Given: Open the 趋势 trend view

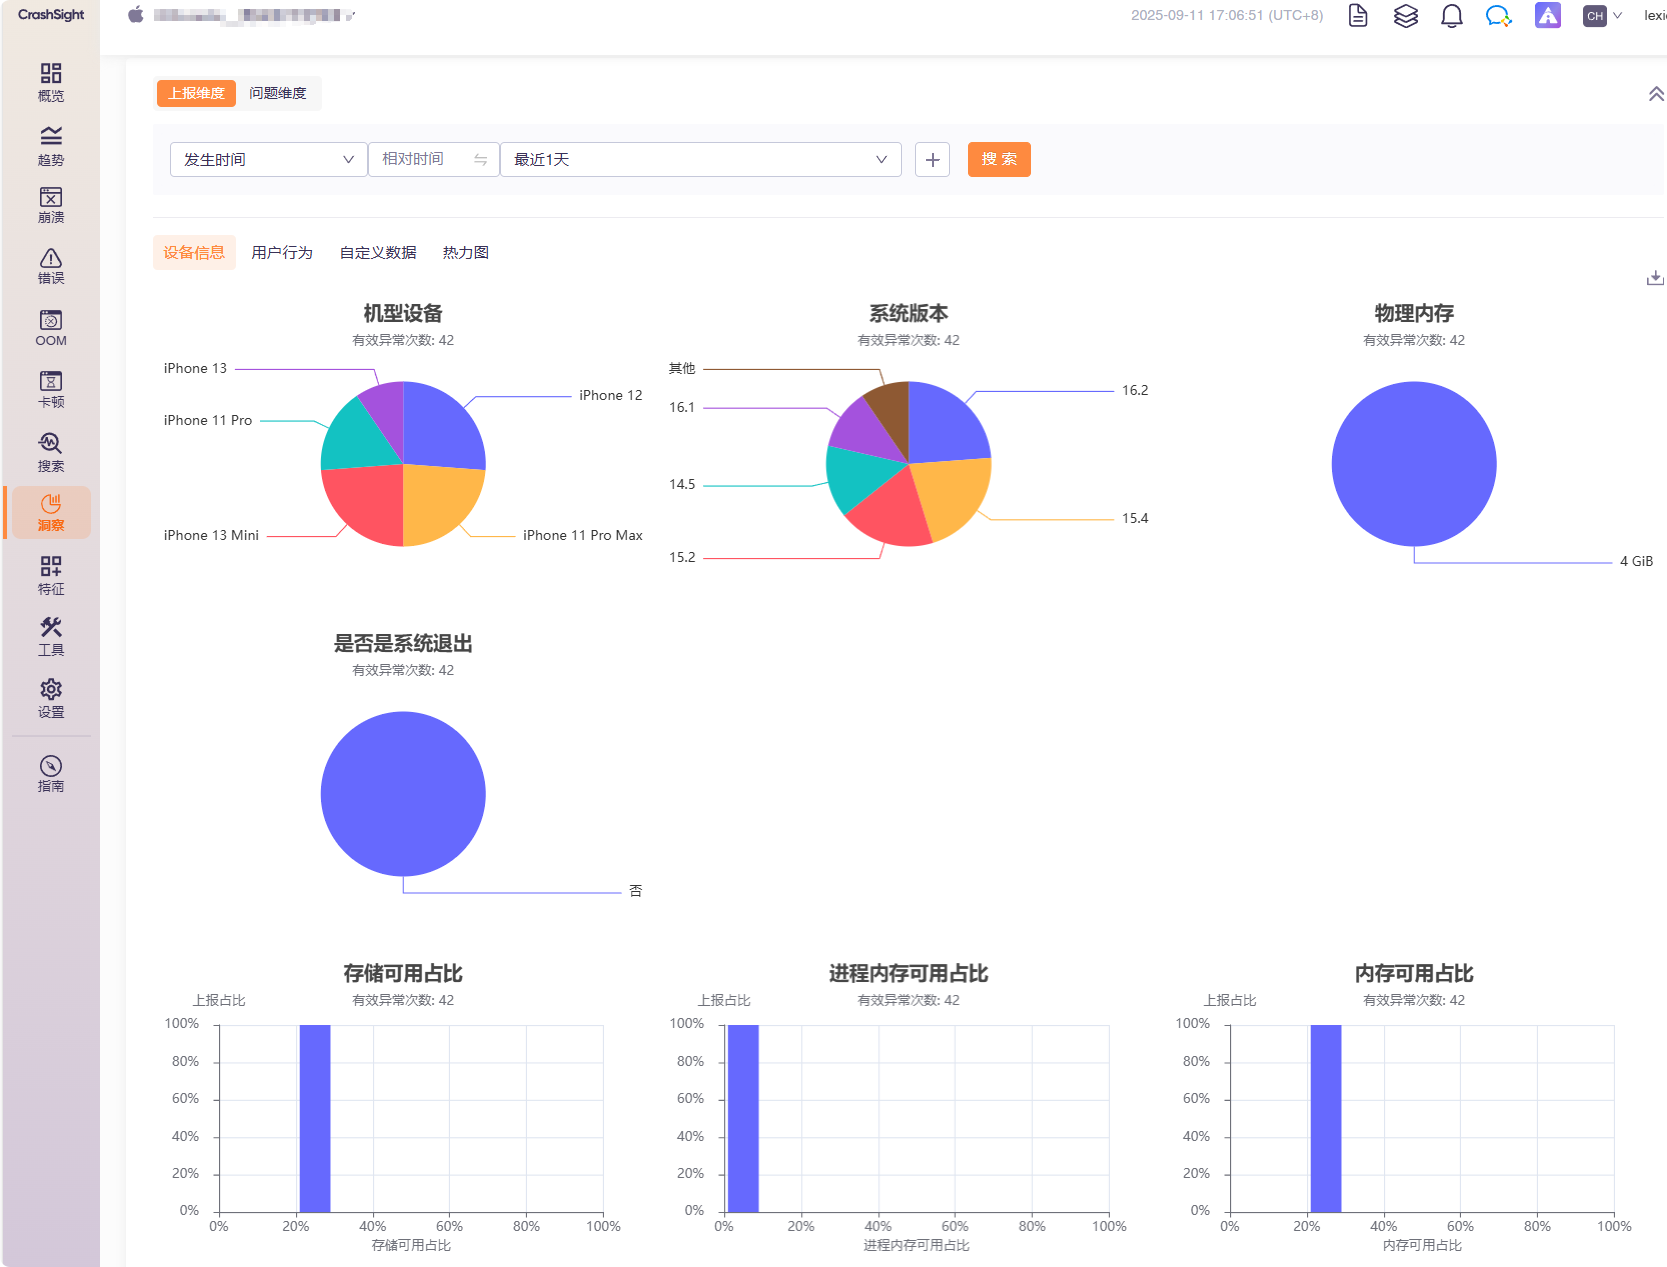Looking at the screenshot, I should pyautogui.click(x=51, y=145).
